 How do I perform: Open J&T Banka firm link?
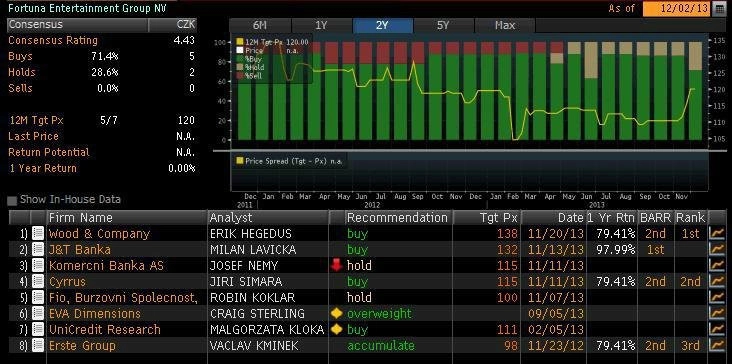(x=80, y=250)
